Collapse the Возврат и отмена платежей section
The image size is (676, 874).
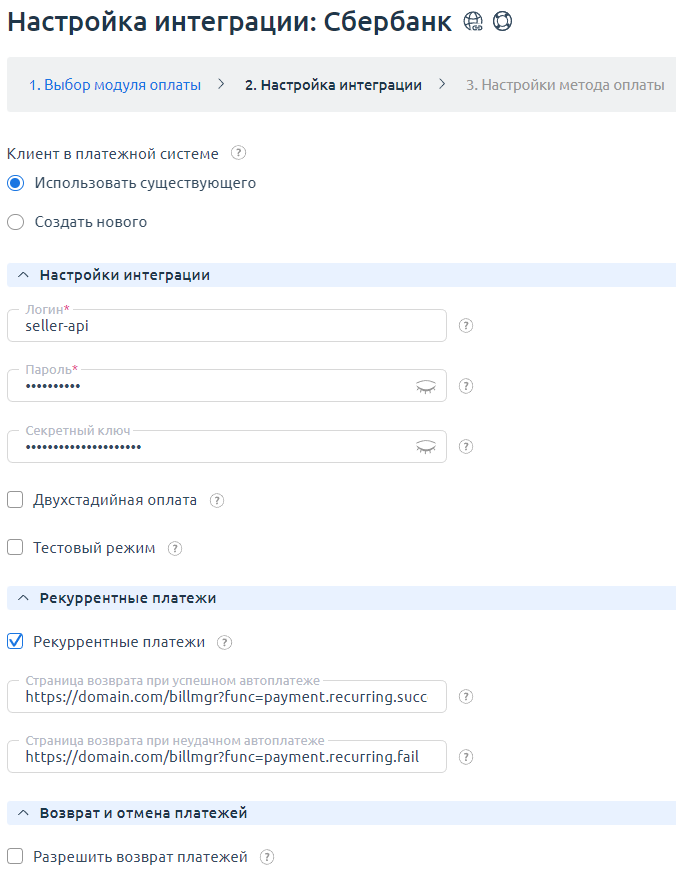23,813
